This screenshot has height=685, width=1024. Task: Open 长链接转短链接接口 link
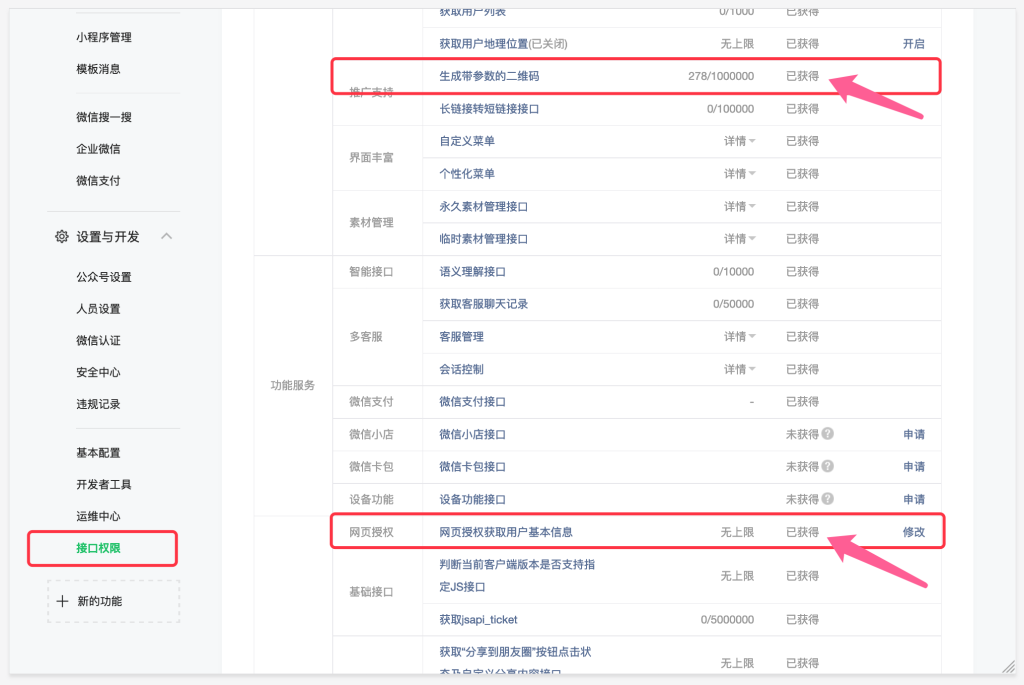tap(489, 108)
